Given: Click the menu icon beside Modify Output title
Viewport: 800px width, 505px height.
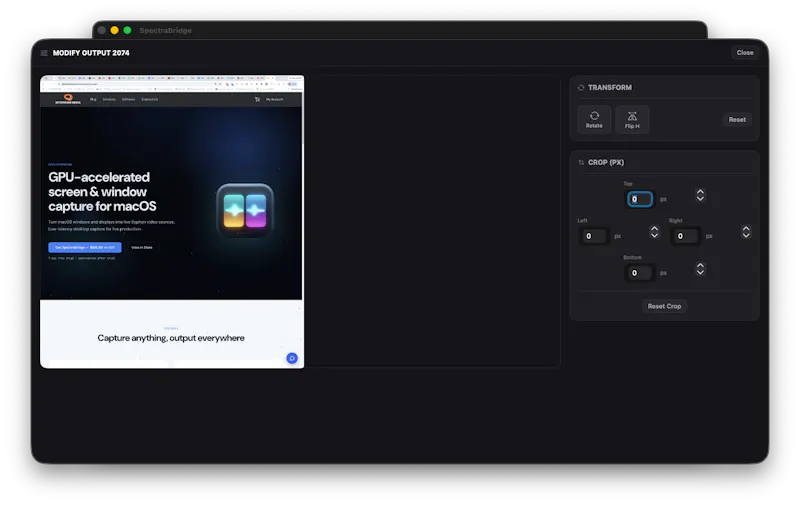Looking at the screenshot, I should pos(44,53).
